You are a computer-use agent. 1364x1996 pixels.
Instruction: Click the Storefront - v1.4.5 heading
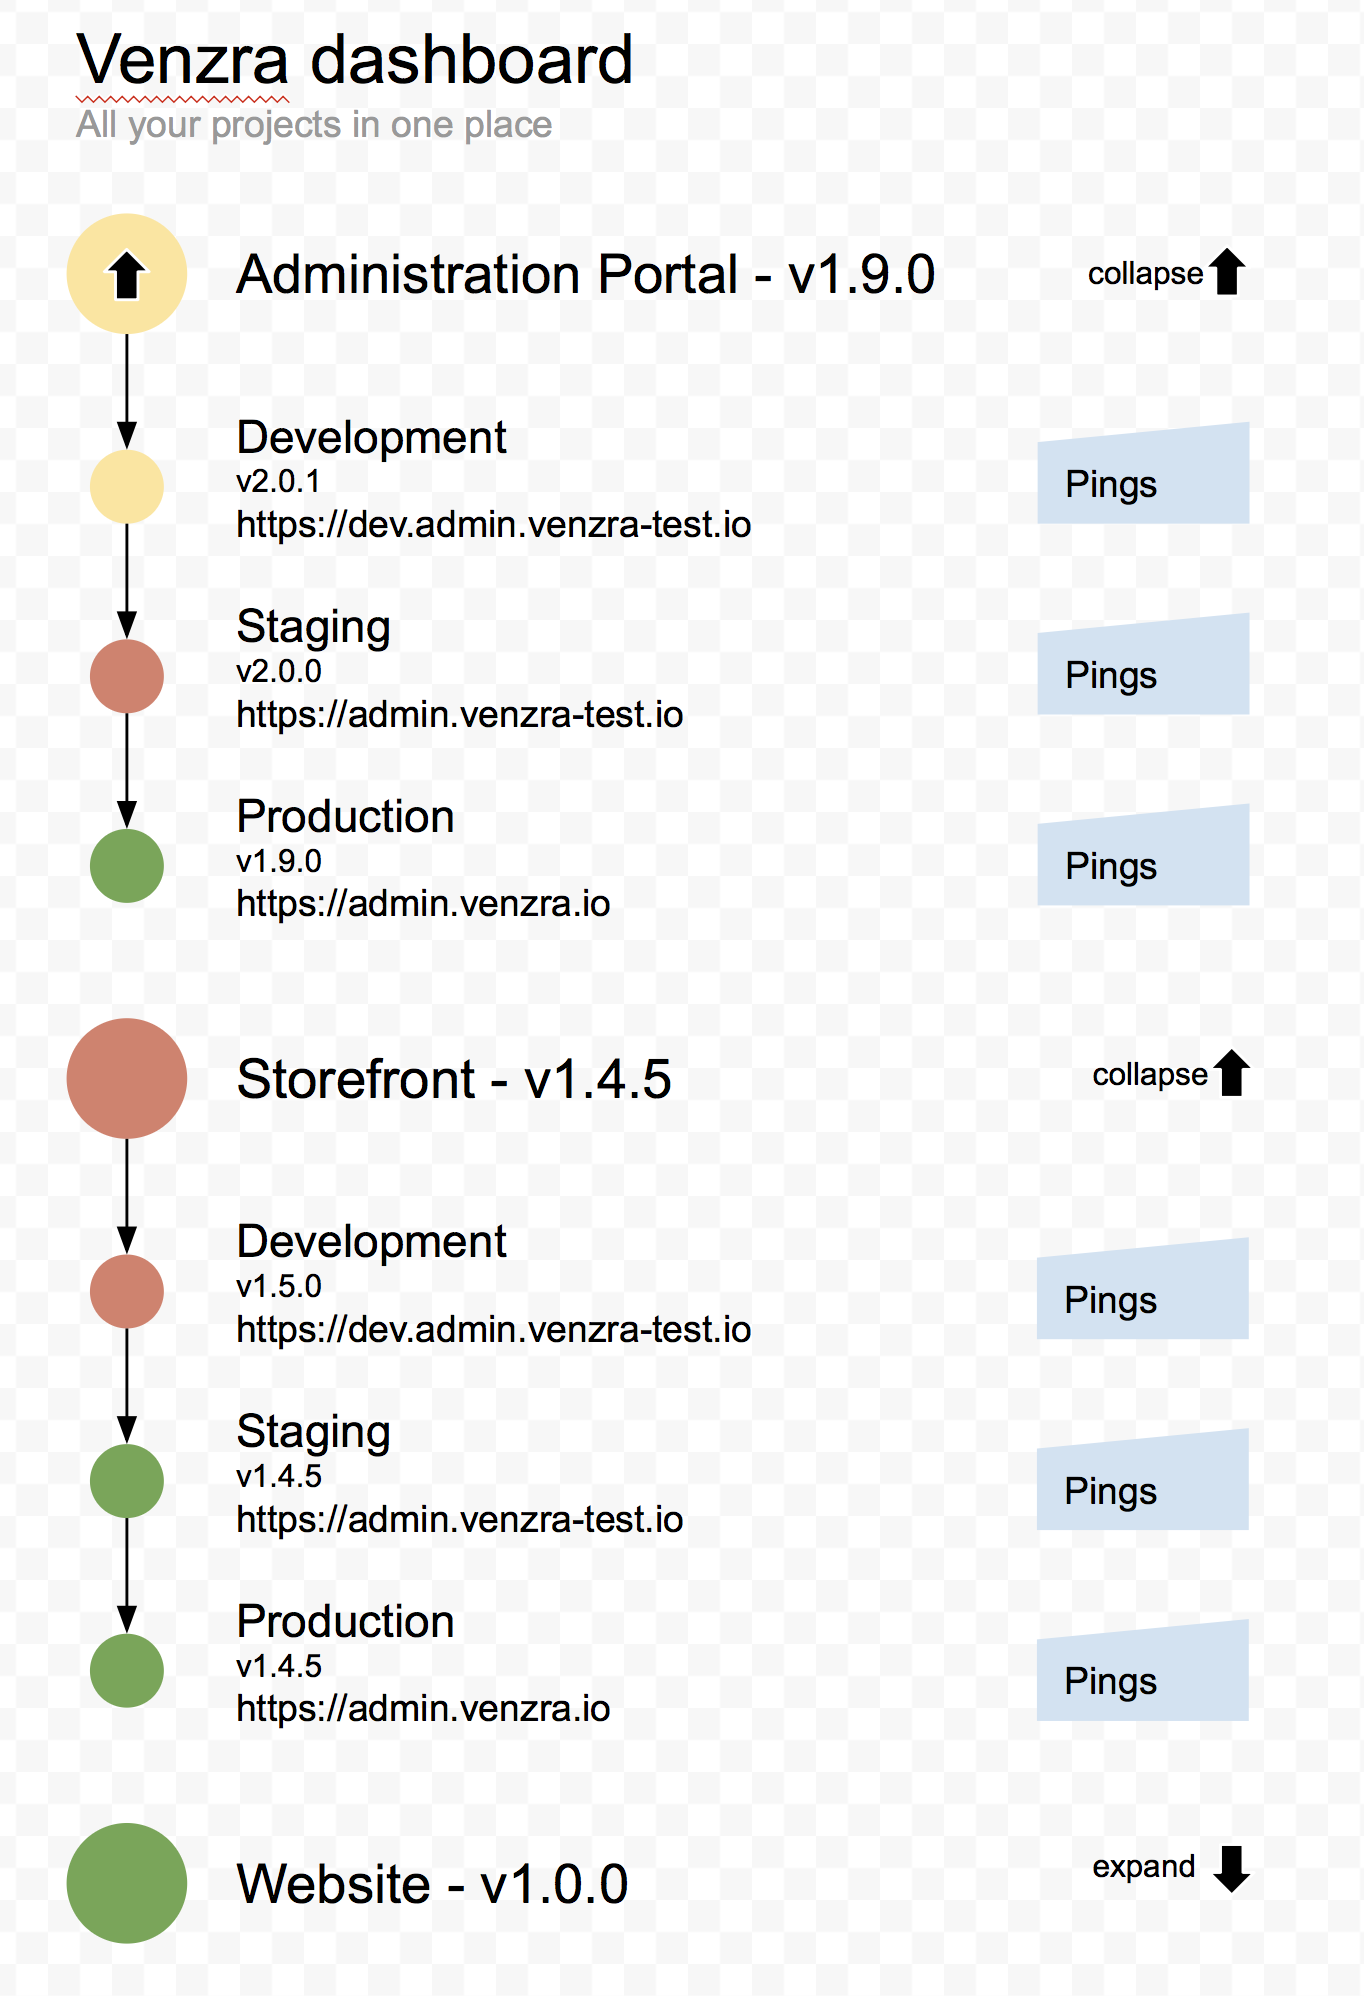pyautogui.click(x=454, y=1079)
